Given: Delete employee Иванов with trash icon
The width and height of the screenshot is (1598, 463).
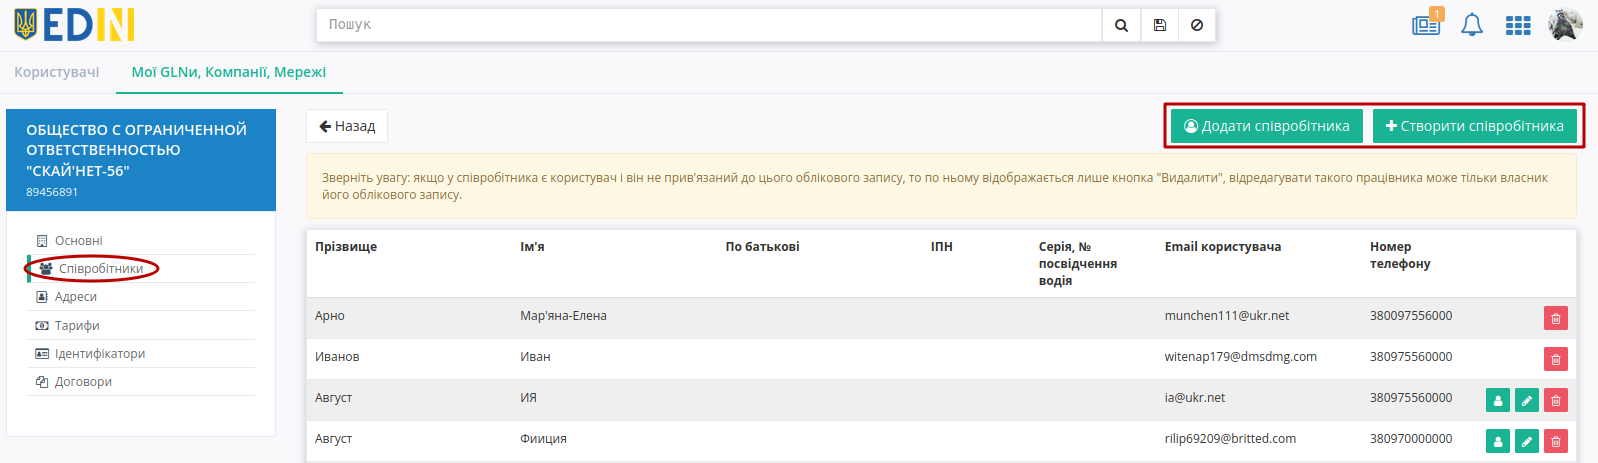Looking at the screenshot, I should point(1555,359).
